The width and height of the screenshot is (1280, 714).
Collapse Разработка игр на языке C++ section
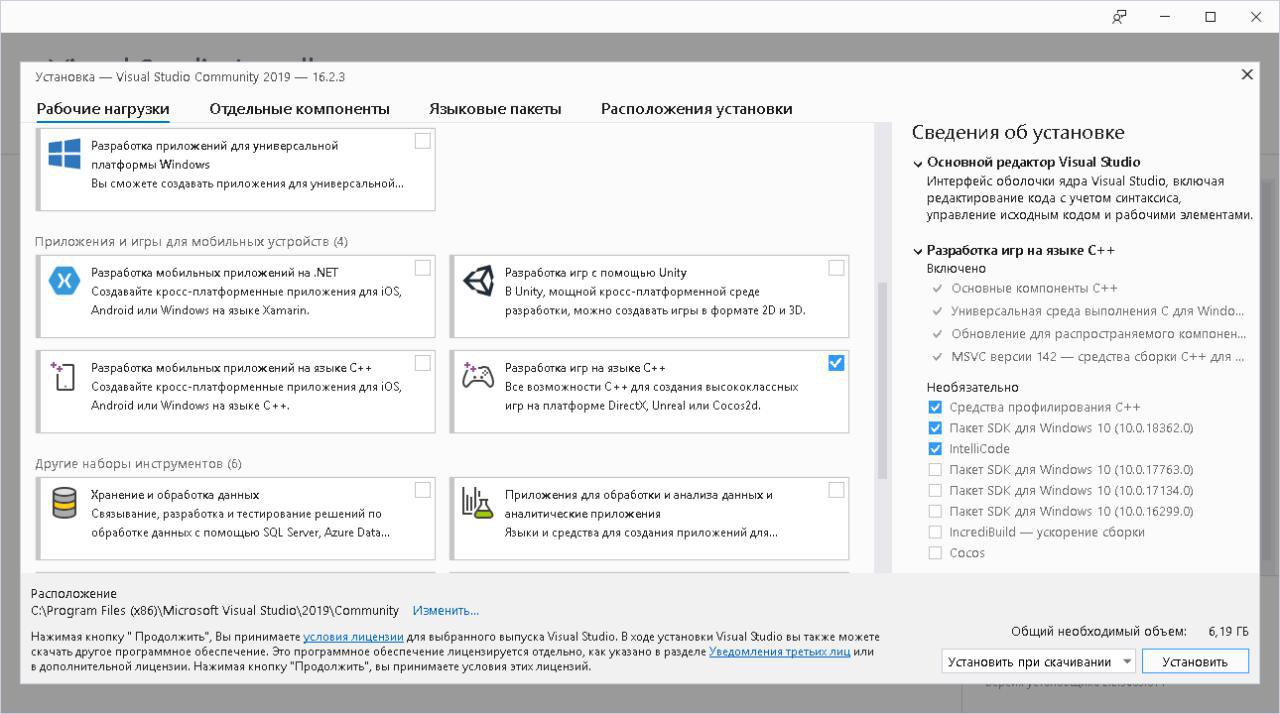point(918,252)
